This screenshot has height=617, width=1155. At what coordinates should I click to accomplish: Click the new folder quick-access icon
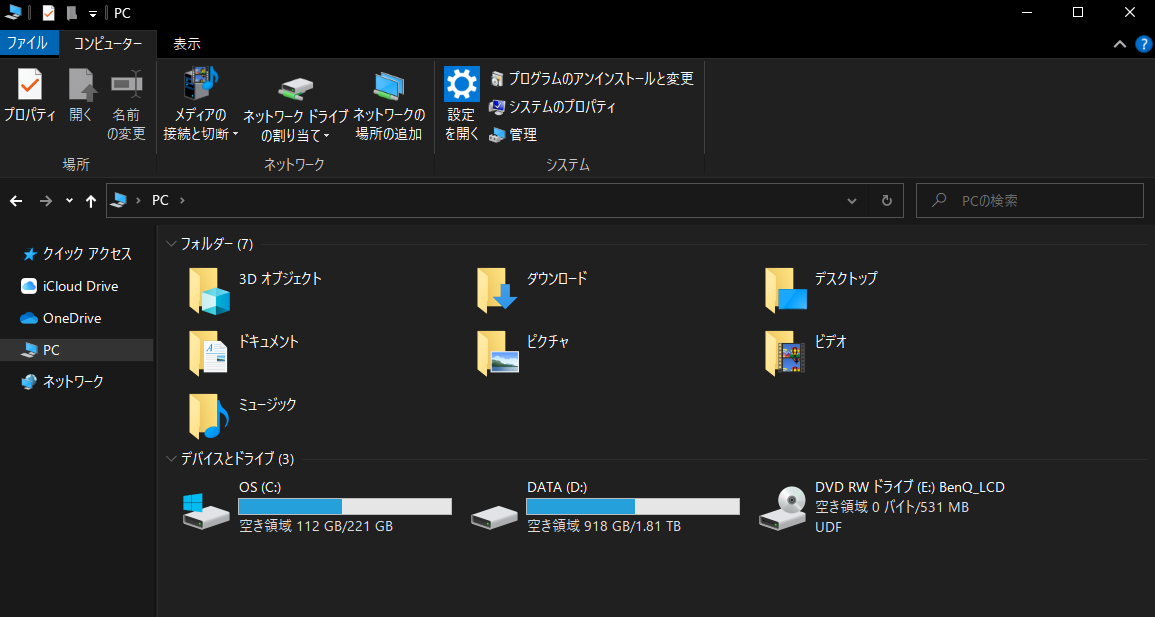[71, 13]
